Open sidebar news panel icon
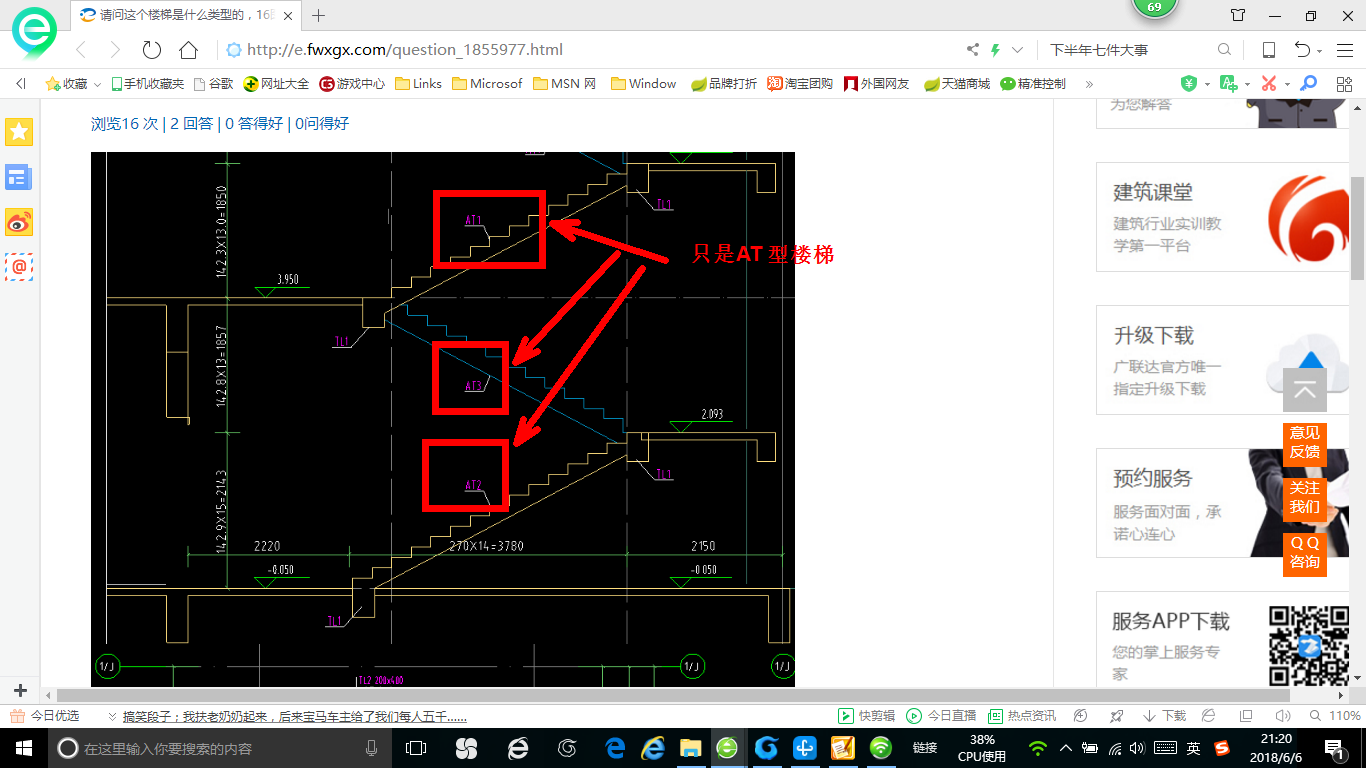 coord(19,178)
